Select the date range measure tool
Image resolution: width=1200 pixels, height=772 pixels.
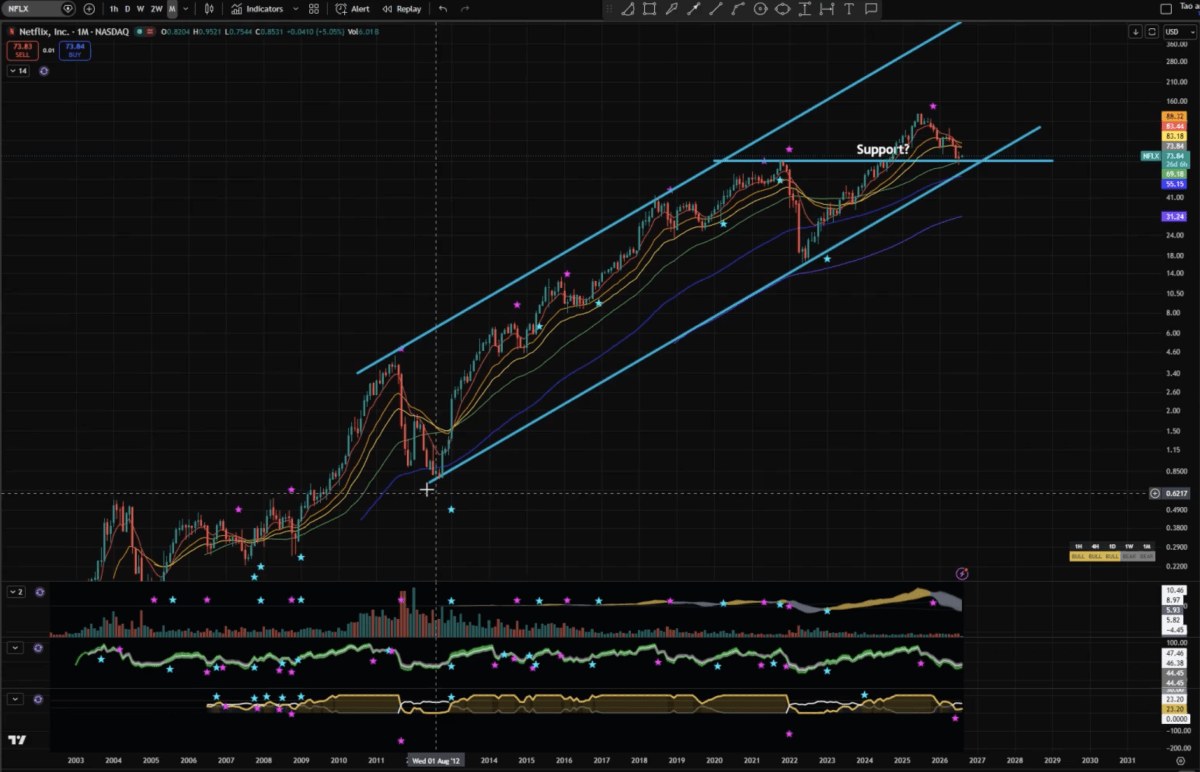[827, 9]
